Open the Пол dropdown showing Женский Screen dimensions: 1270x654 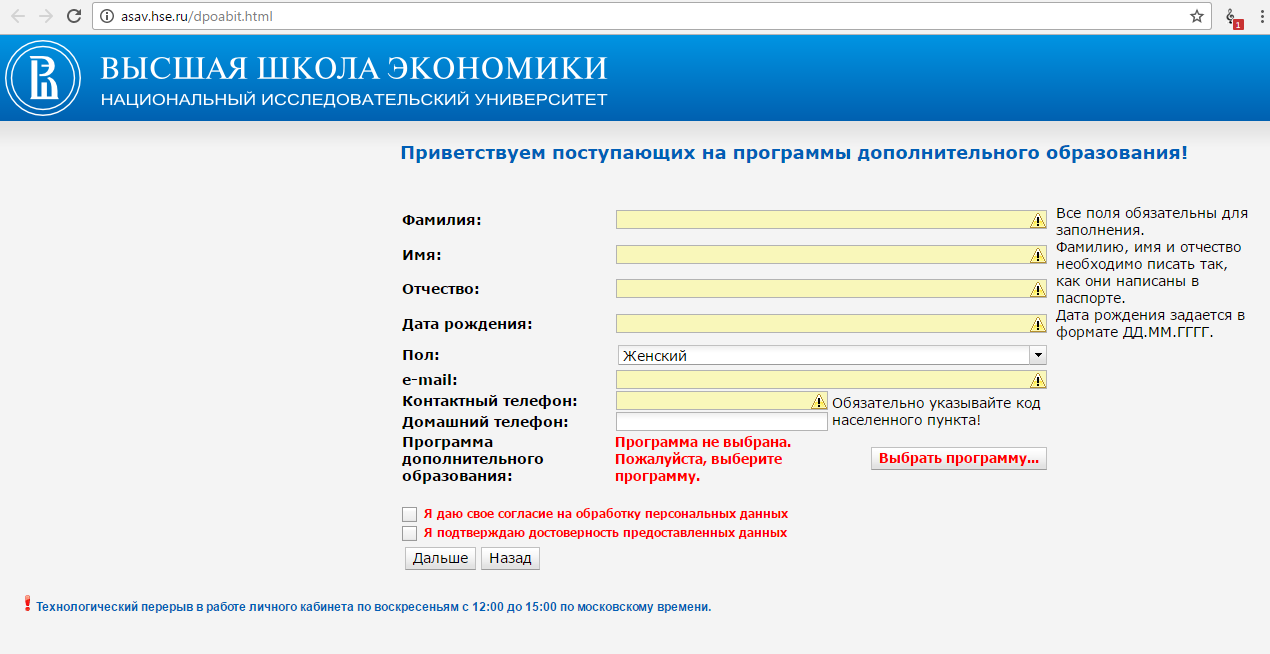click(832, 355)
